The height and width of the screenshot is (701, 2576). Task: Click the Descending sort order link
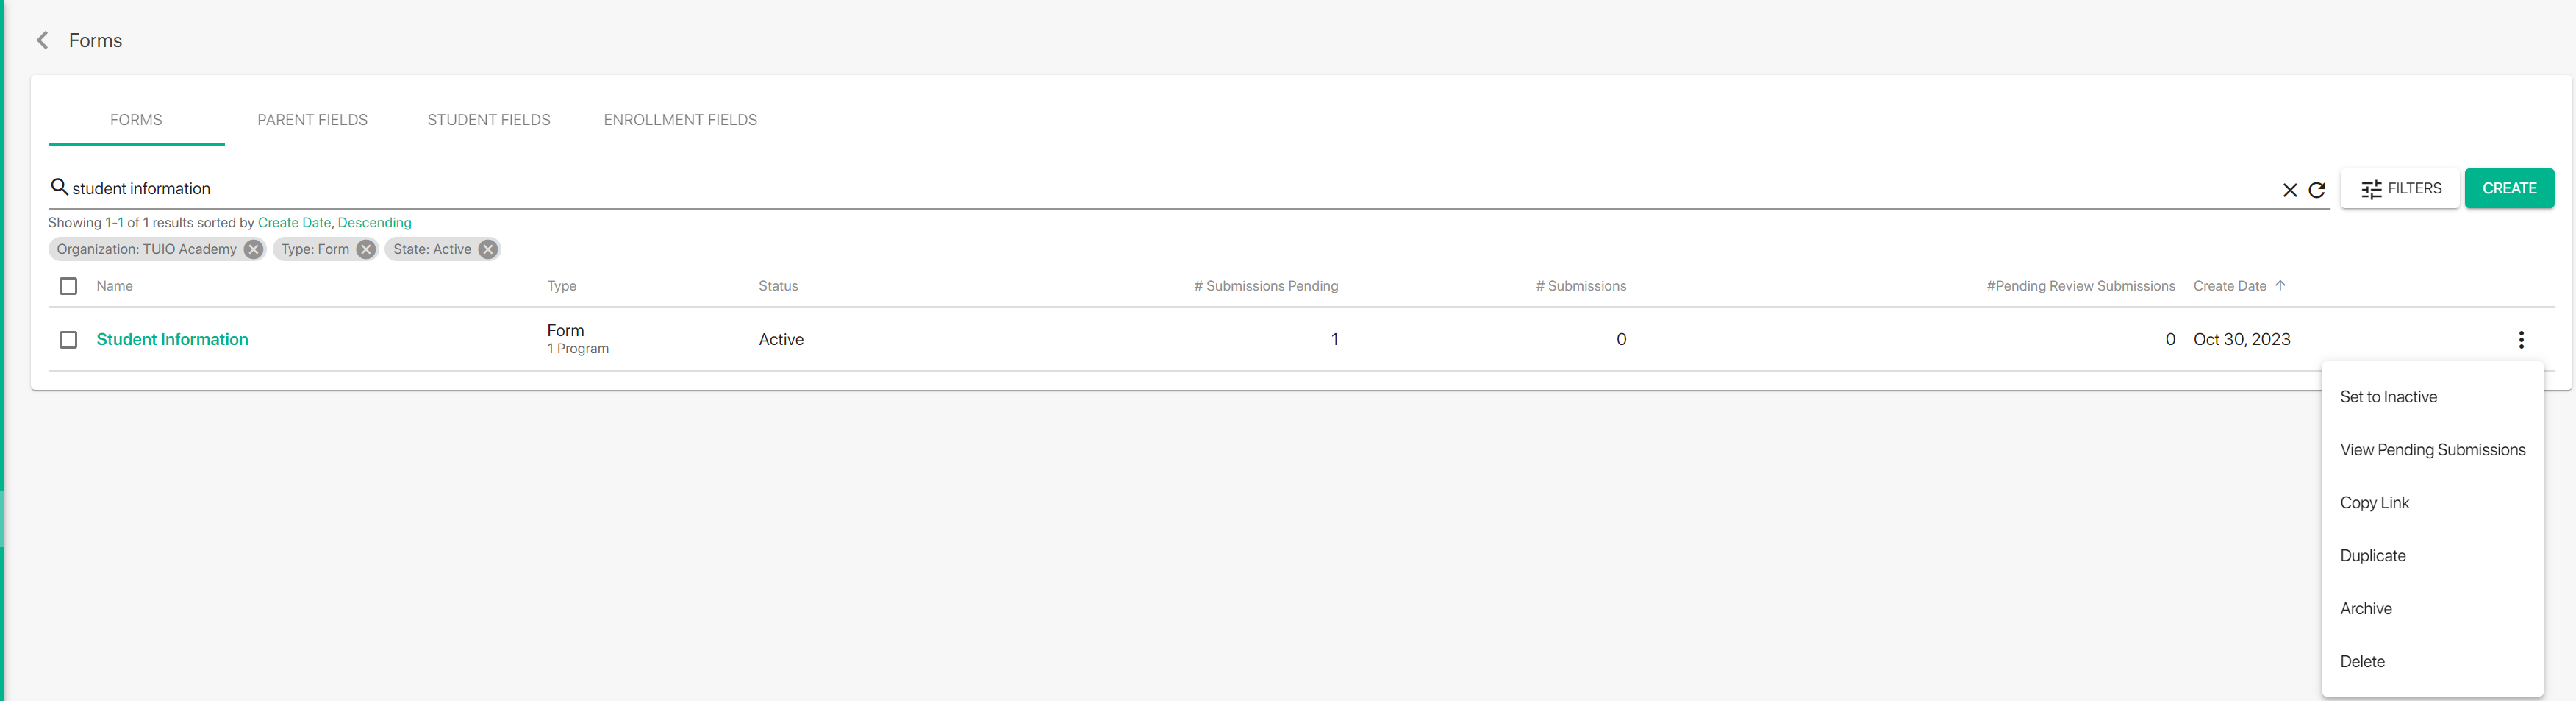point(374,222)
